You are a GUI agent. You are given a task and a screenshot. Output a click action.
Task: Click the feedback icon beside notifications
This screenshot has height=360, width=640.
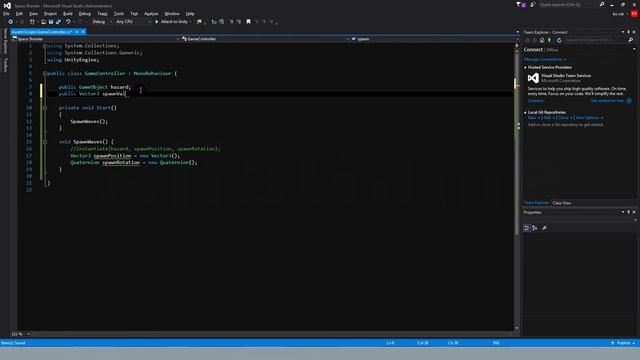pos(533,4)
